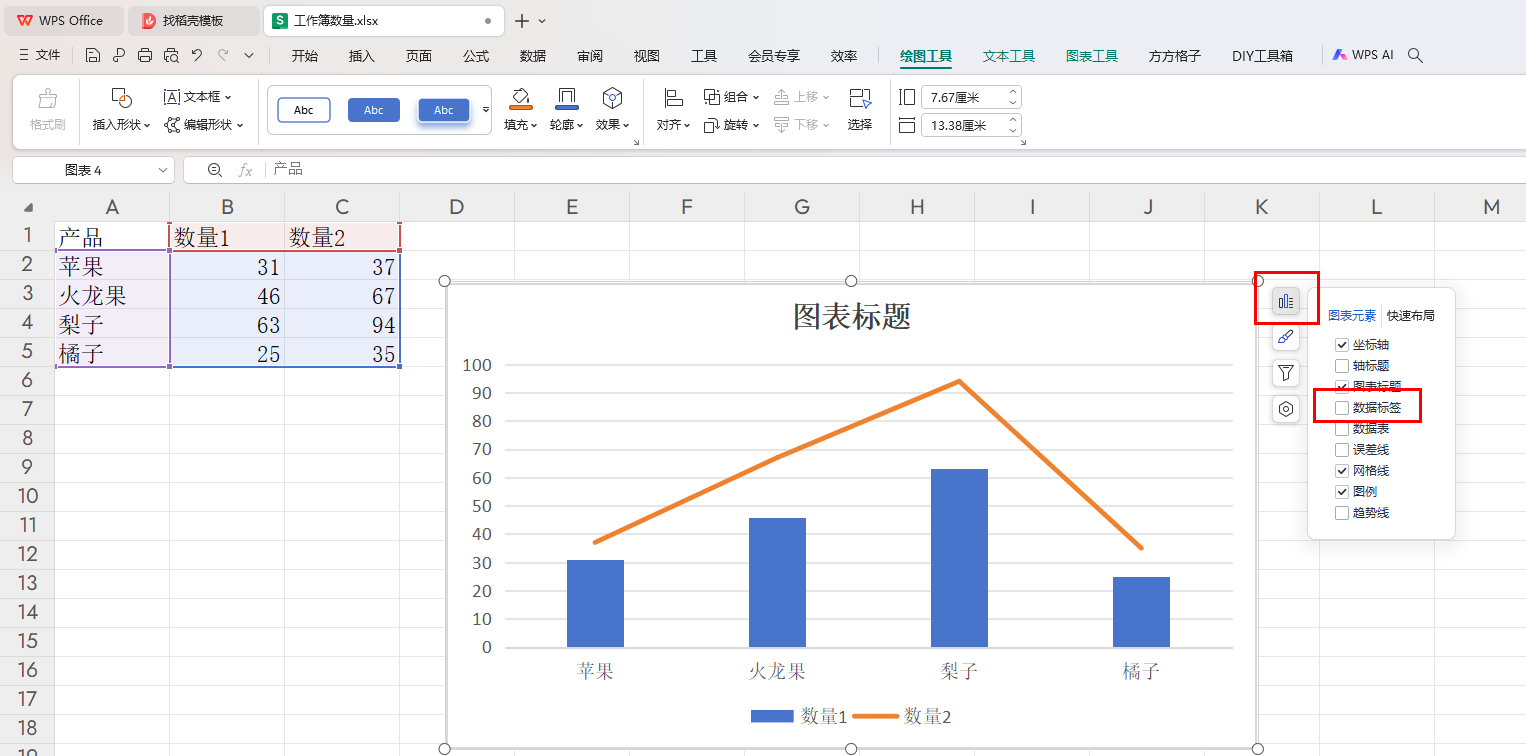Click the Undo arrow icon
Screen dimensions: 1526x756
point(197,55)
